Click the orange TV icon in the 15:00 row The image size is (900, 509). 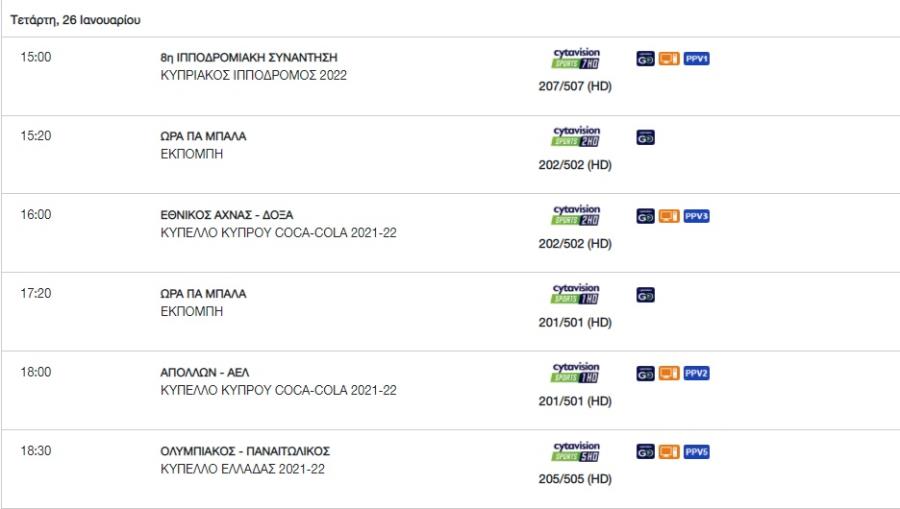click(x=669, y=59)
